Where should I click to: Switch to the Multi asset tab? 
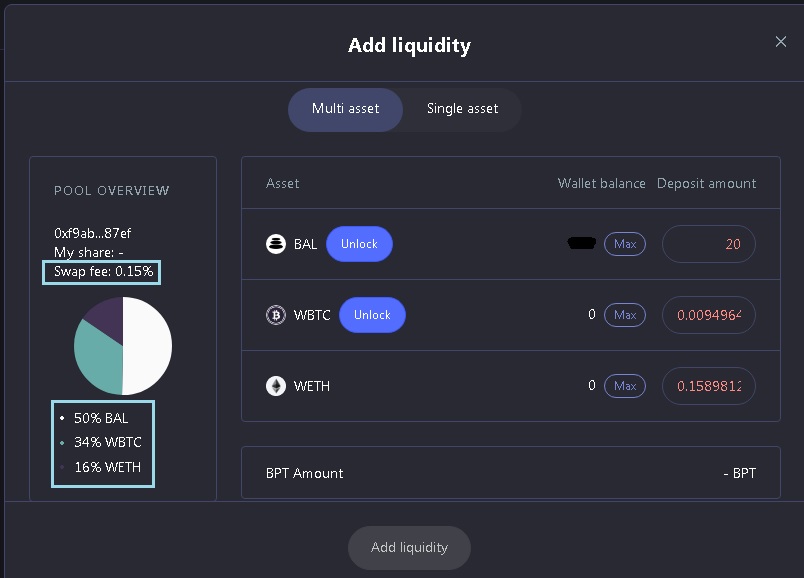click(x=345, y=109)
